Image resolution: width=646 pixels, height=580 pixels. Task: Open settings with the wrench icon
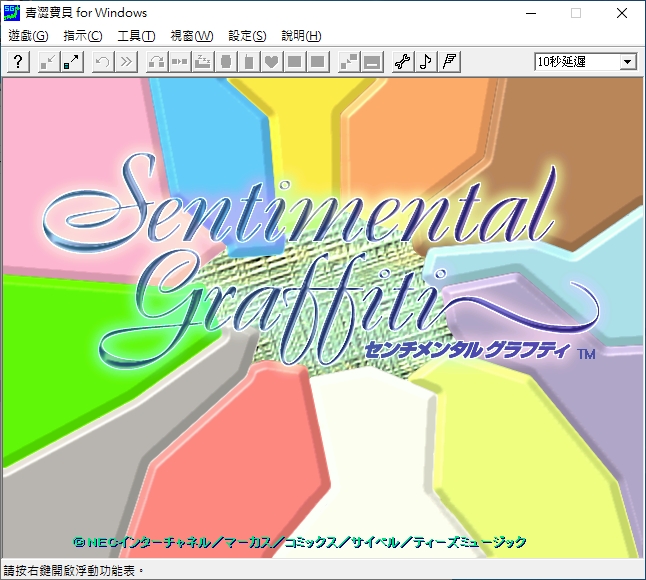pyautogui.click(x=403, y=62)
